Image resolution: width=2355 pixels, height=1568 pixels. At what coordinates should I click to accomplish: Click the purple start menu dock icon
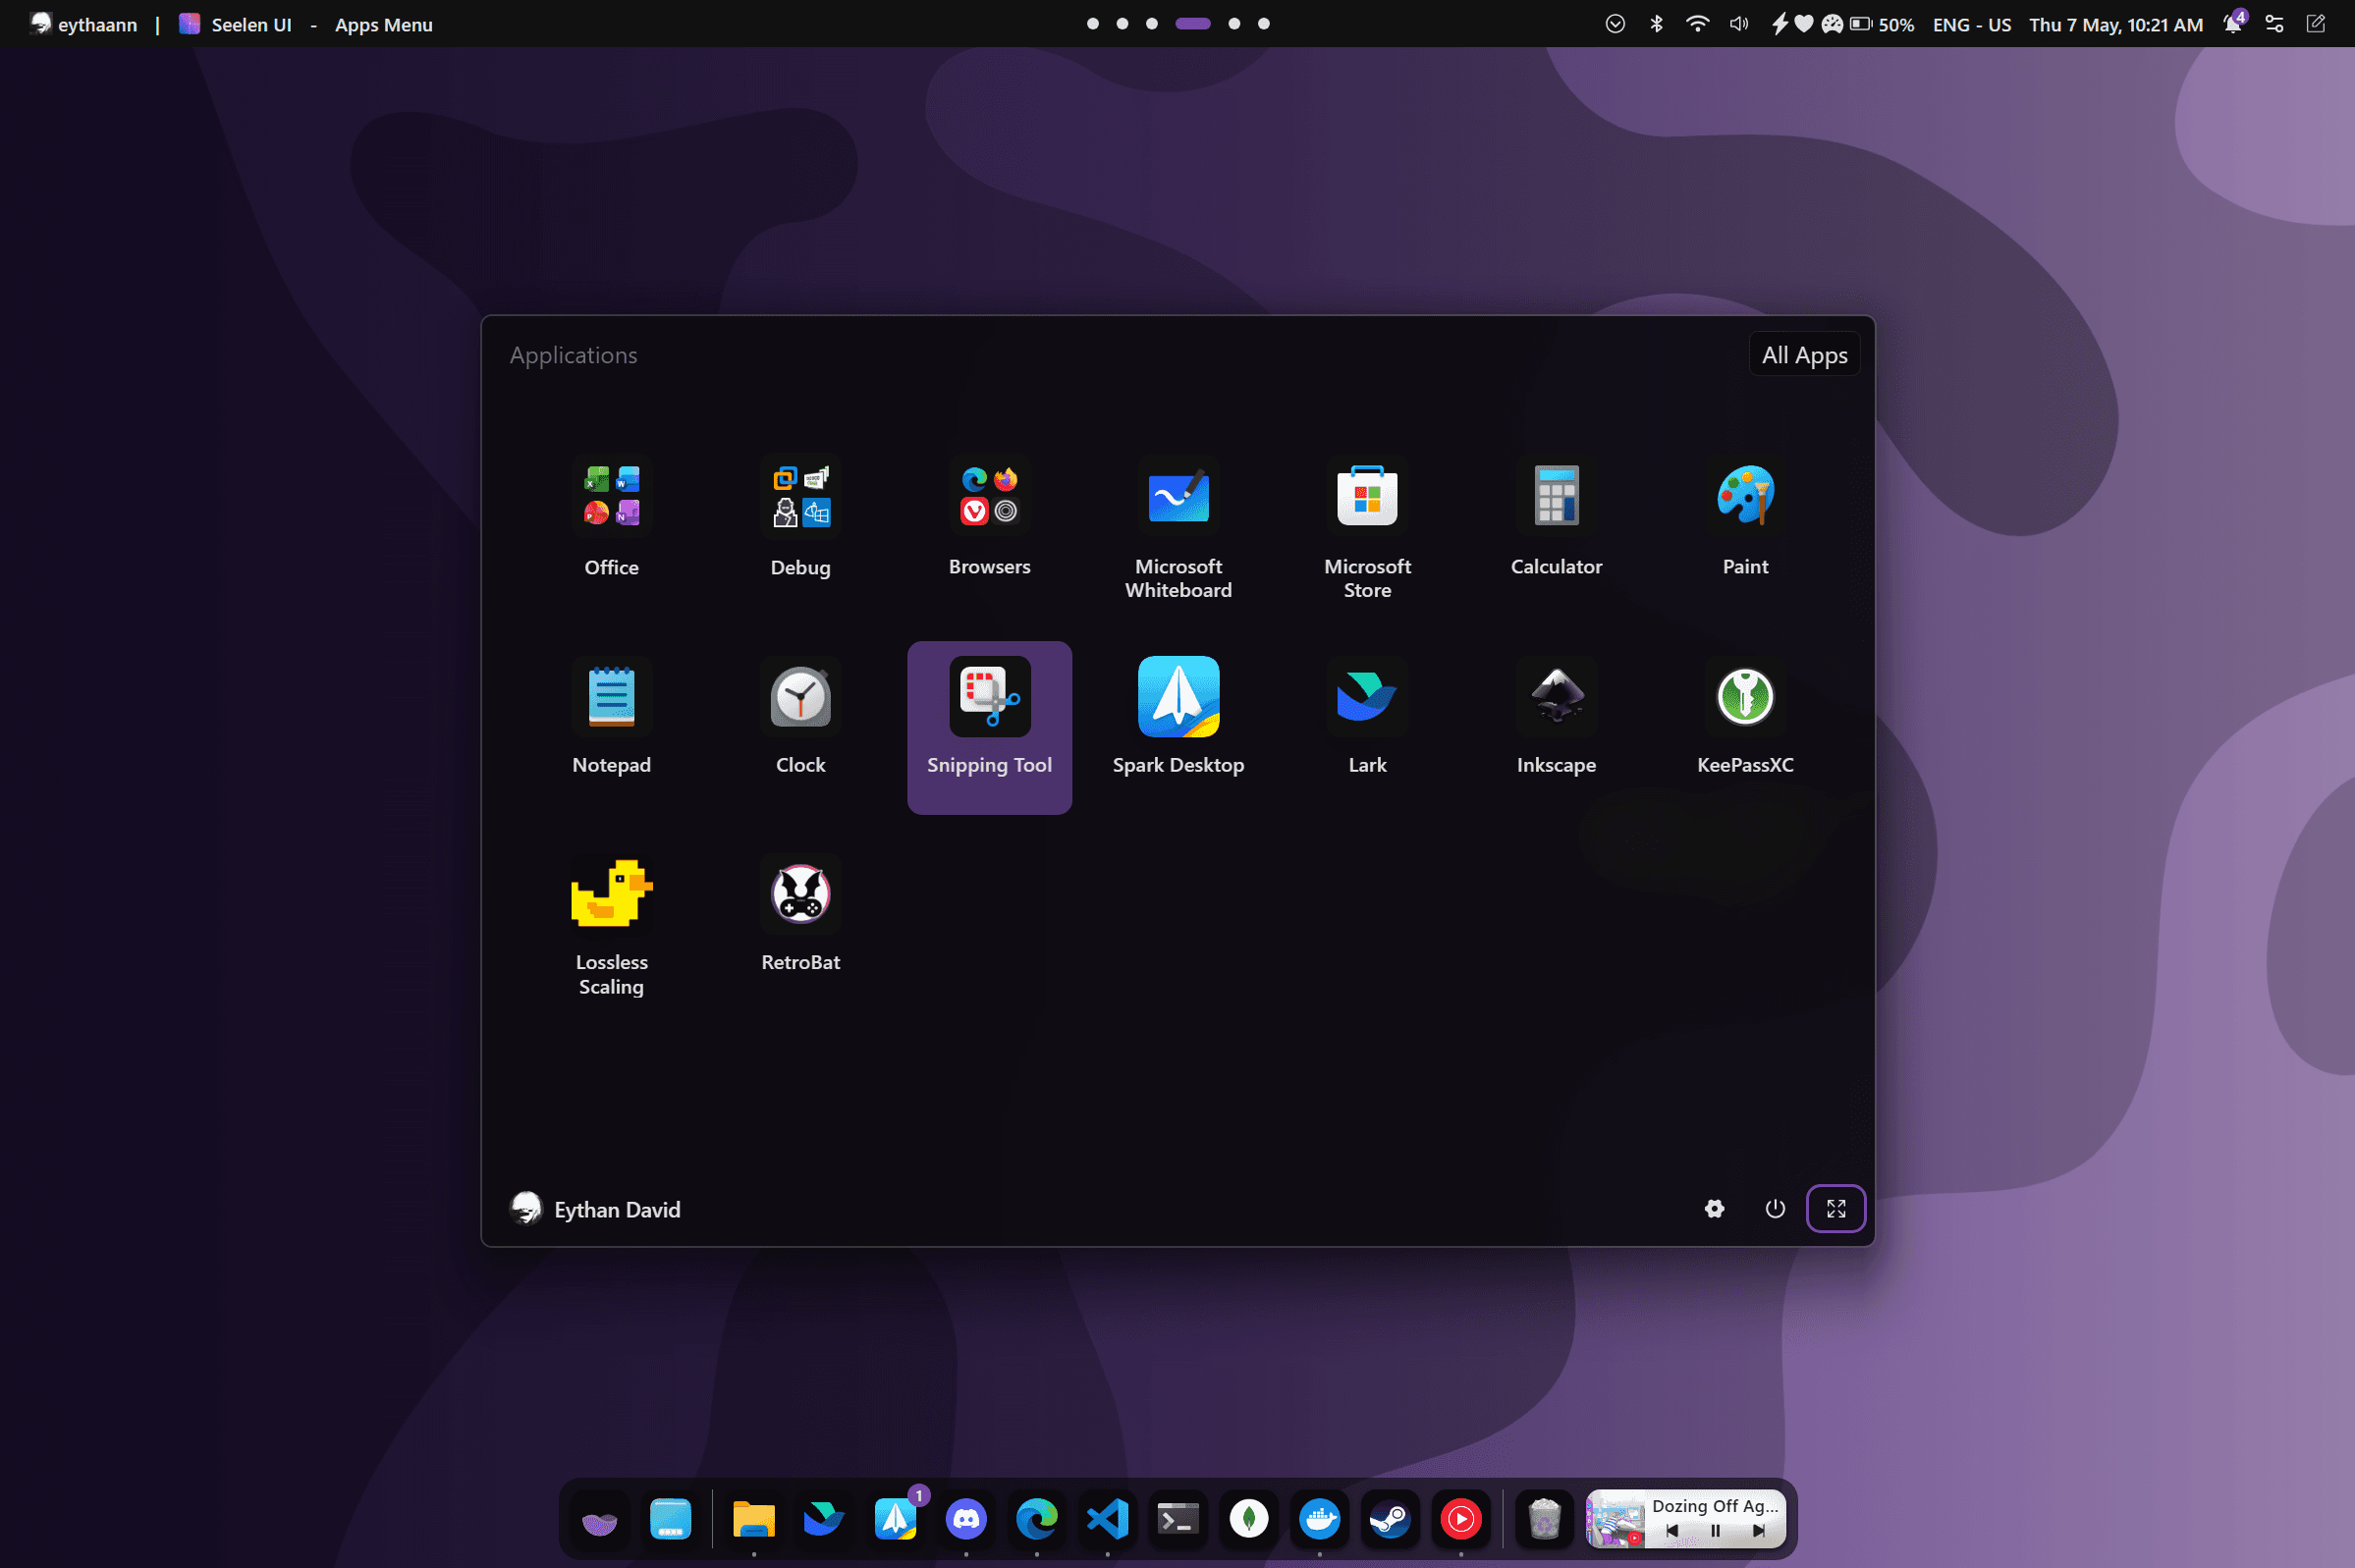pos(599,1518)
